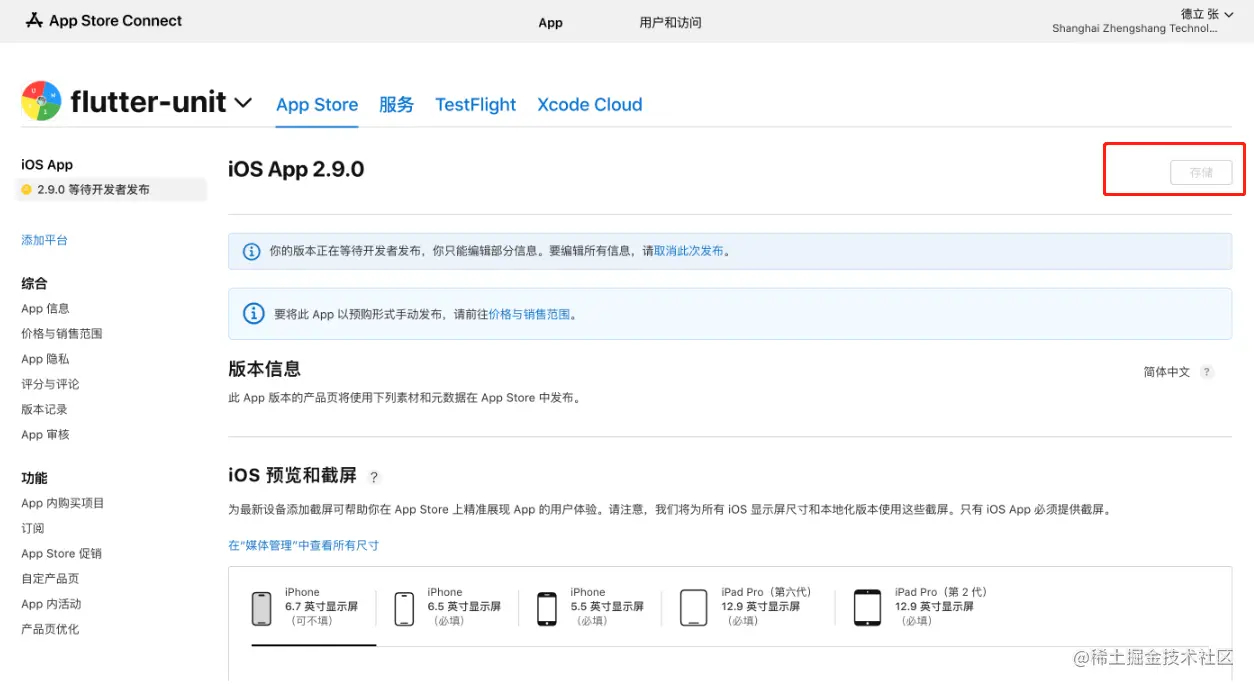Click the 取消此次发布 link

point(689,251)
